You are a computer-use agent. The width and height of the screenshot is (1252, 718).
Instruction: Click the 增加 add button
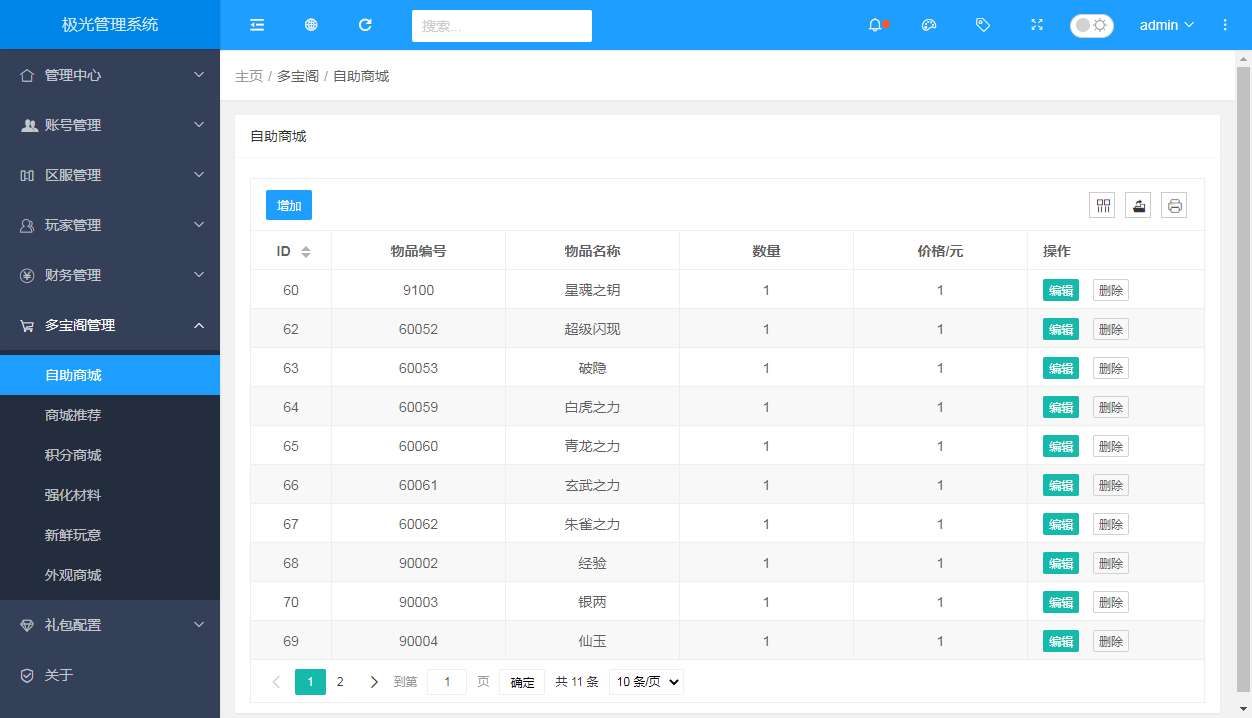[289, 205]
